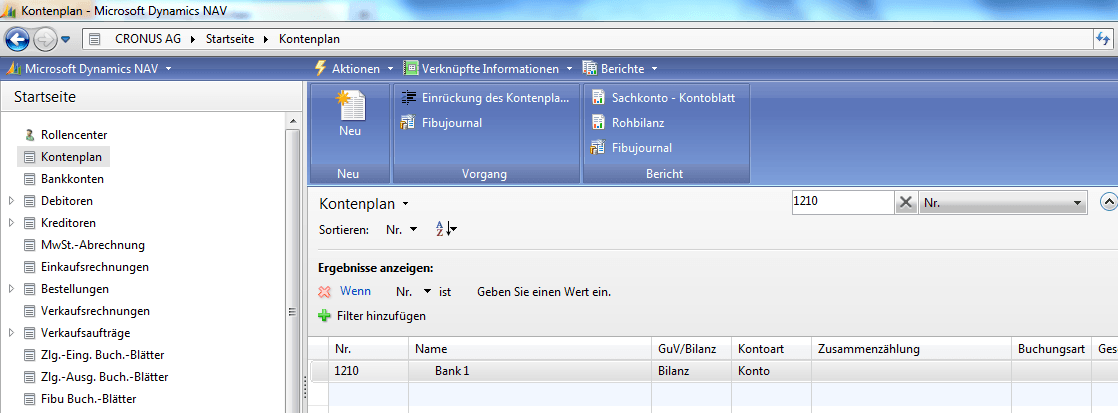This screenshot has width=1118, height=413.
Task: Open the Rohbilanz report
Action: (628, 123)
